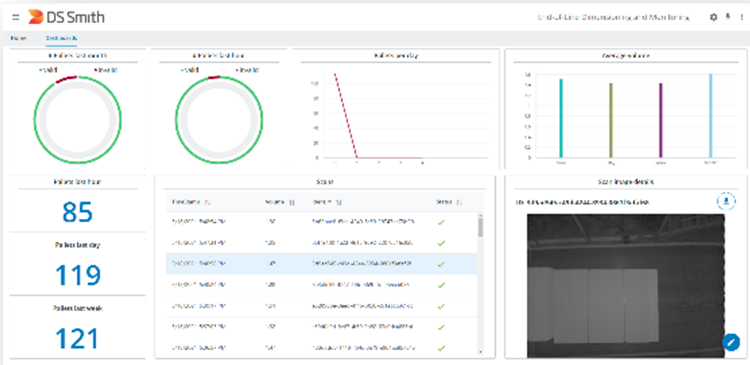Toggle the Invalid legend in pallets last hour donut

coord(247,70)
